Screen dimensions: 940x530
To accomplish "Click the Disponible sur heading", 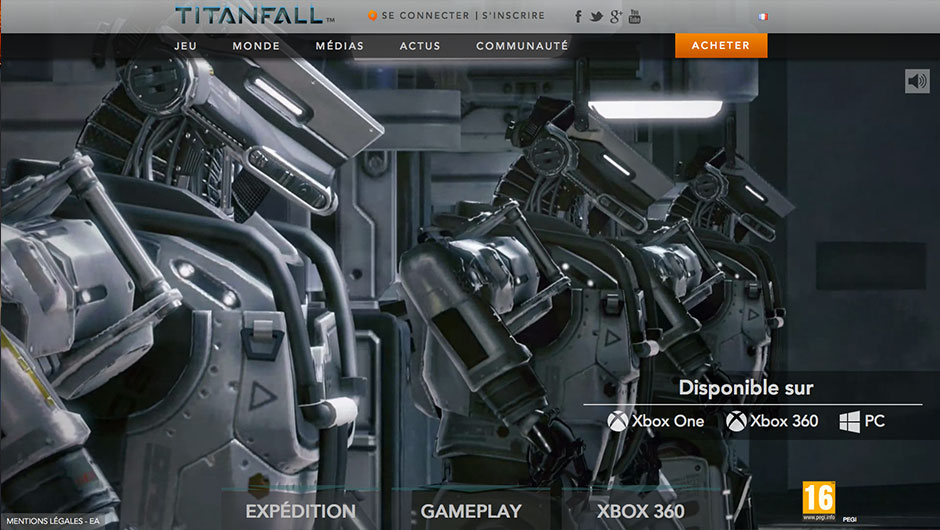I will pyautogui.click(x=746, y=388).
